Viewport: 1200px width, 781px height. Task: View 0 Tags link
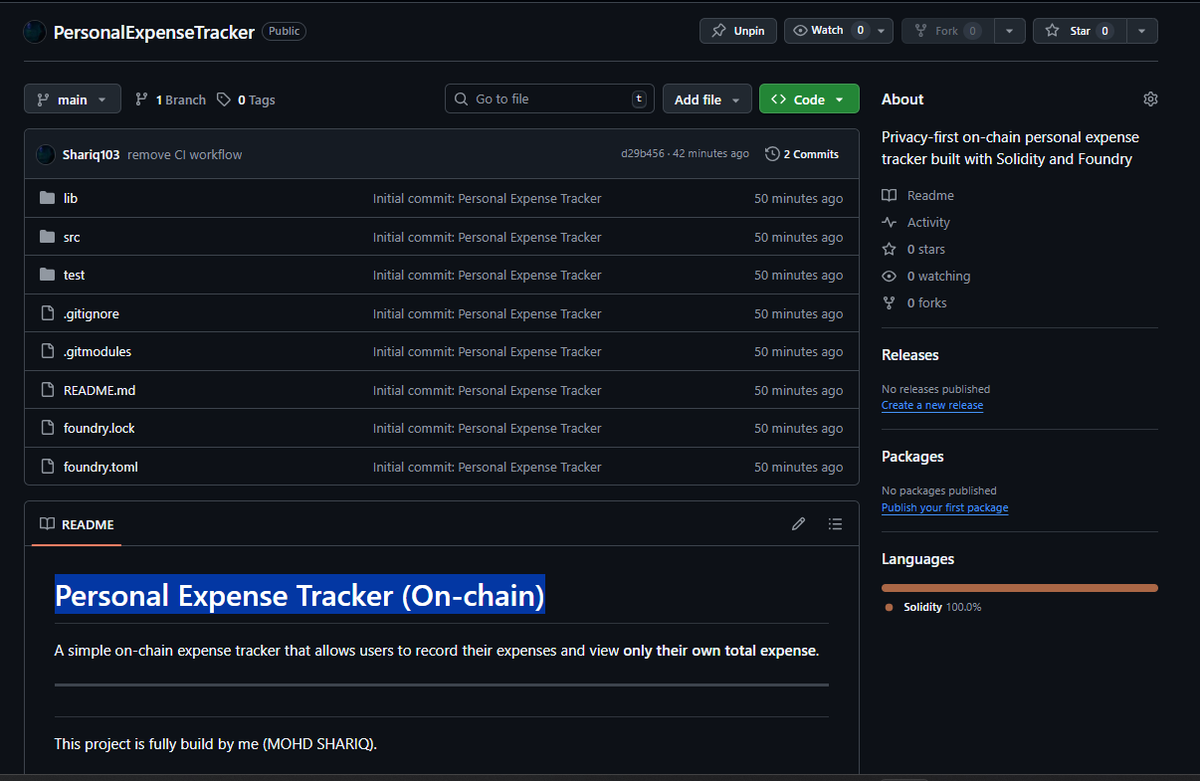[x=246, y=100]
